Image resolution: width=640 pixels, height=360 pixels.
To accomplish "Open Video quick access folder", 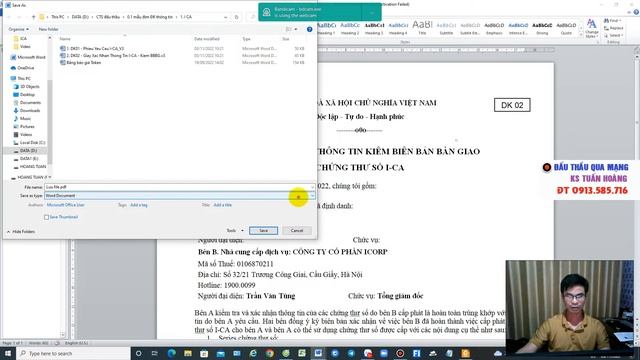I will pyautogui.click(x=25, y=47).
